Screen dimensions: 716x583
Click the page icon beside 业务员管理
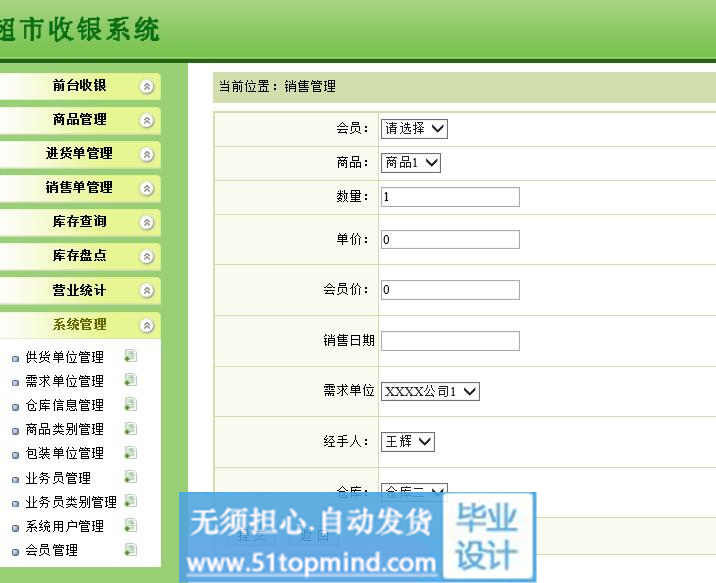pos(131,477)
